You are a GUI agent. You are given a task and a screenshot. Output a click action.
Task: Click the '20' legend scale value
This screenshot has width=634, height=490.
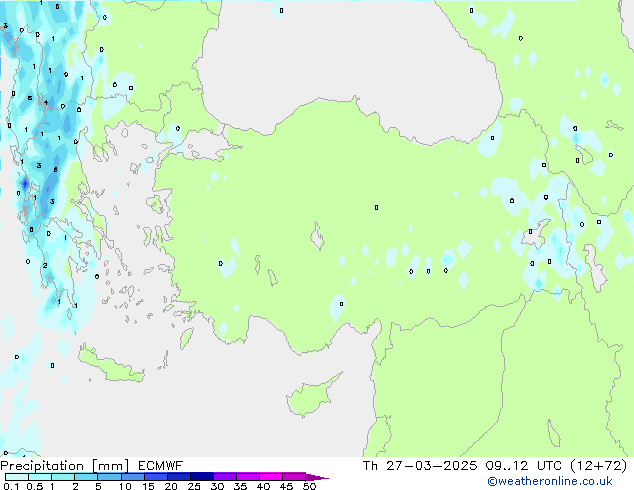pos(171,486)
